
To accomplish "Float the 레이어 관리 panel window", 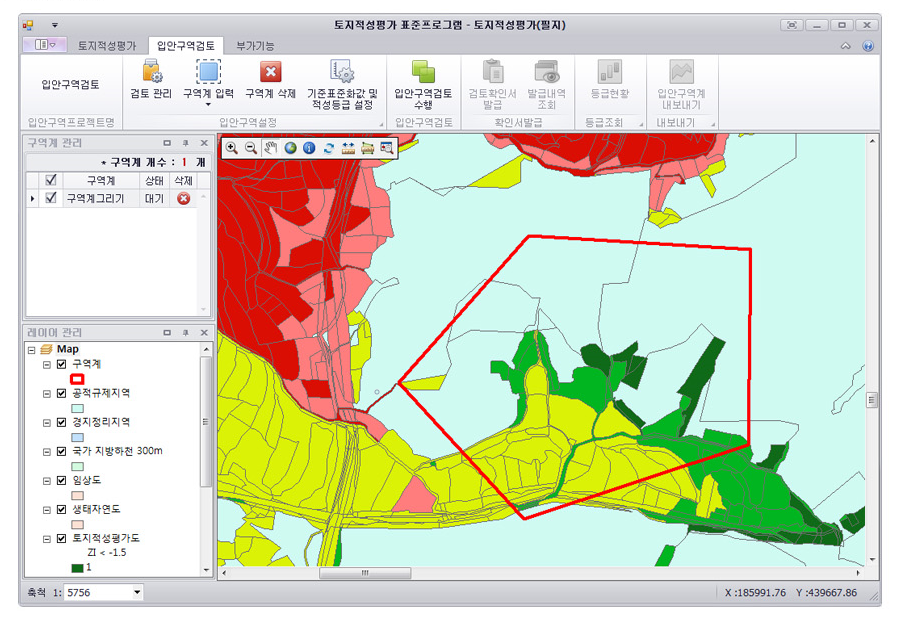I will click(x=167, y=332).
